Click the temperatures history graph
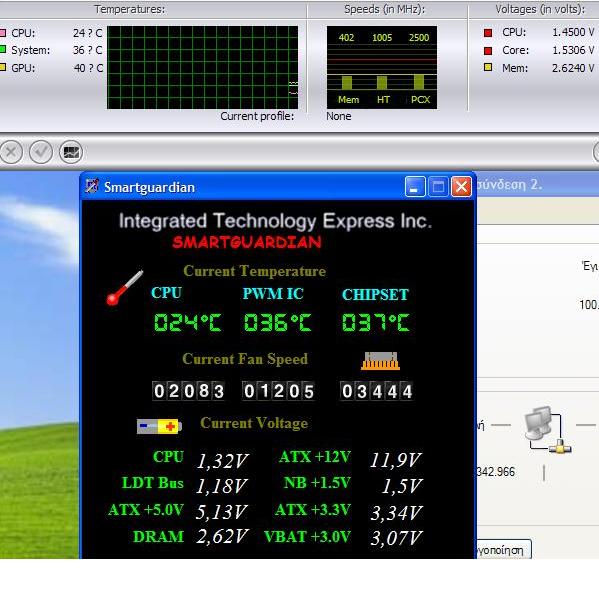The width and height of the screenshot is (599, 598). [202, 68]
